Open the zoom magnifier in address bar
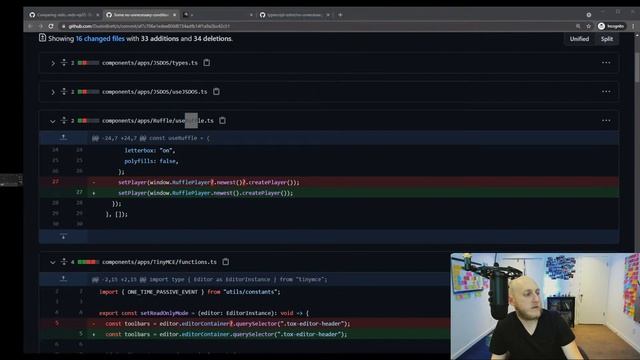The width and height of the screenshot is (640, 360). point(578,26)
